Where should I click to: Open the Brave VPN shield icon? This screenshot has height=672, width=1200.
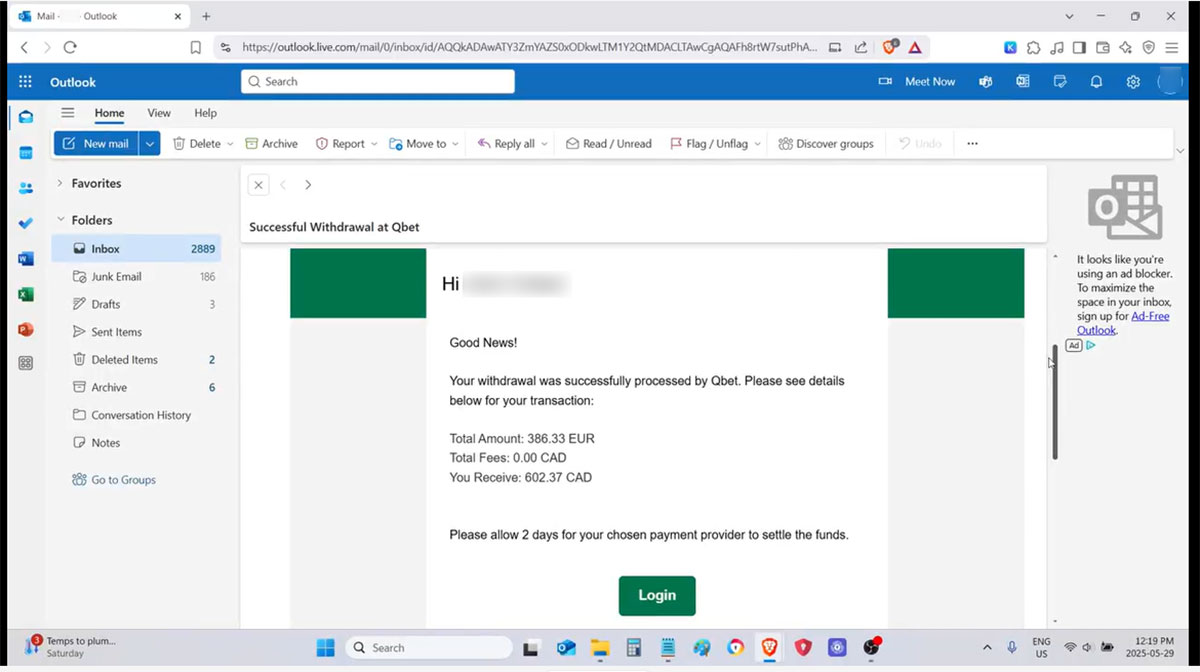[1148, 47]
